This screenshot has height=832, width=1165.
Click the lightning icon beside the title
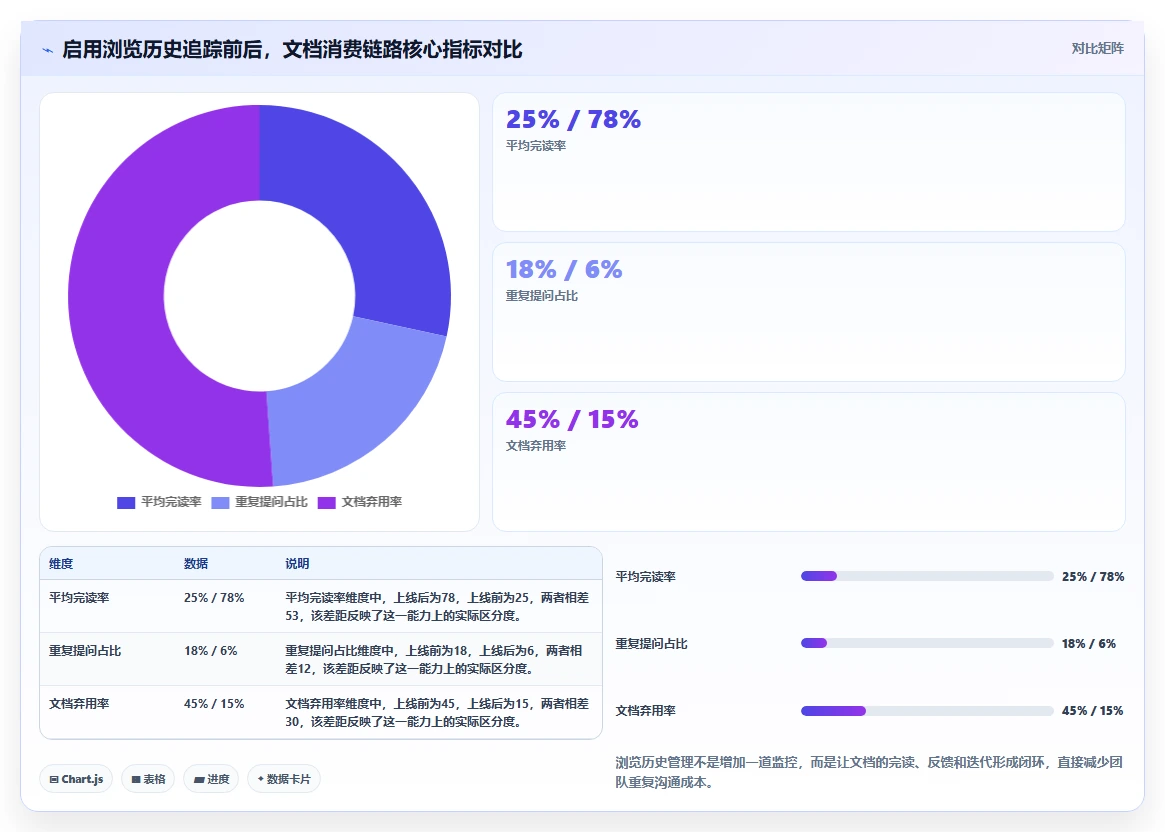pyautogui.click(x=48, y=51)
